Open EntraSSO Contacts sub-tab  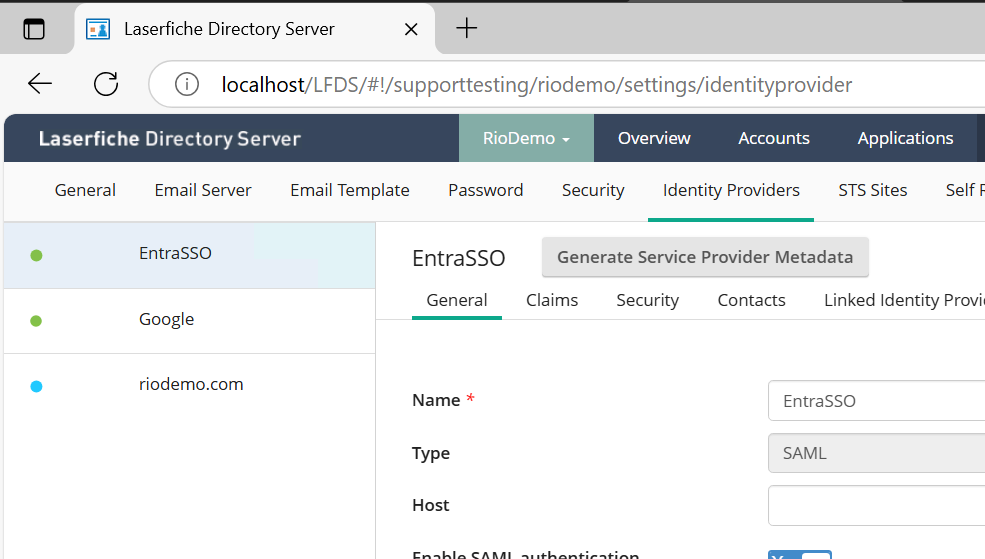tap(751, 300)
